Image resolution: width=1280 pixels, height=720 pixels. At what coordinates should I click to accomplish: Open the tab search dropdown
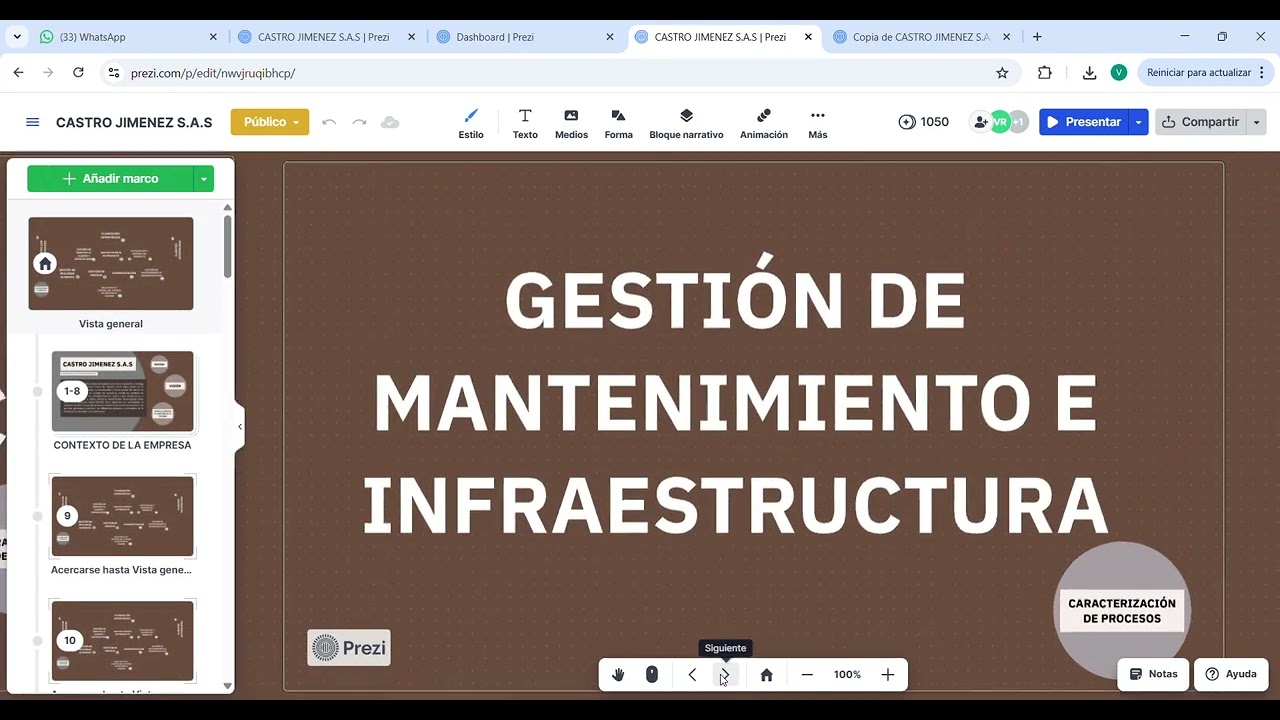[x=17, y=37]
